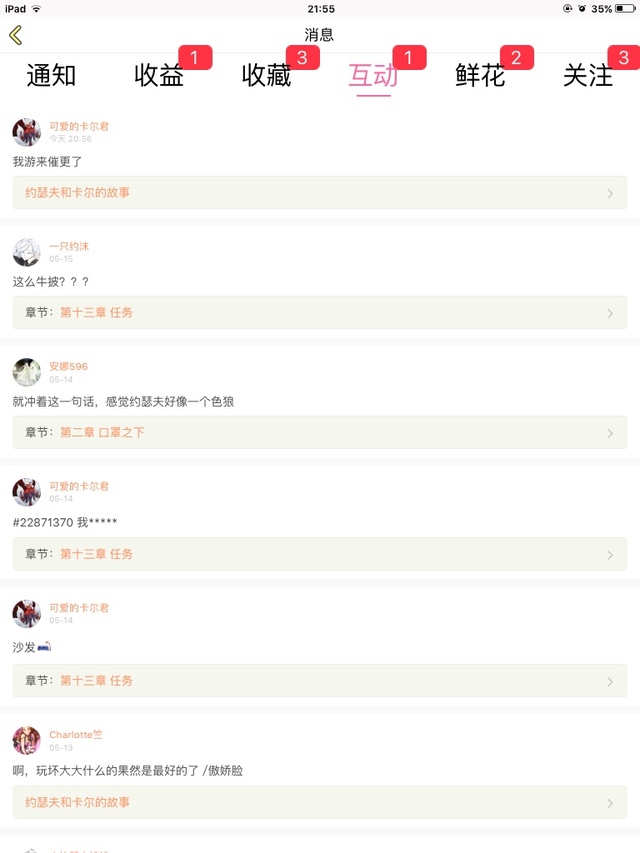Tap the battery icon in status bar
The width and height of the screenshot is (640, 853).
click(x=626, y=8)
